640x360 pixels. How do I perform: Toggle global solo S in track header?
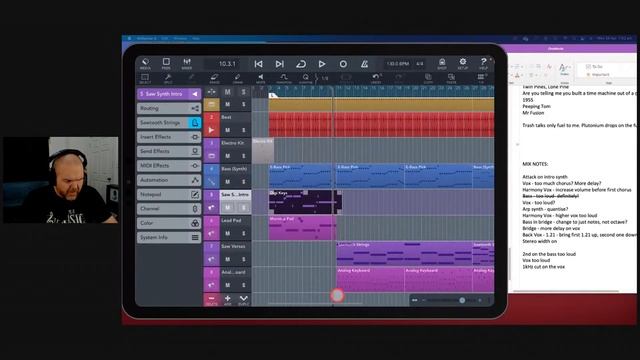coord(244,92)
